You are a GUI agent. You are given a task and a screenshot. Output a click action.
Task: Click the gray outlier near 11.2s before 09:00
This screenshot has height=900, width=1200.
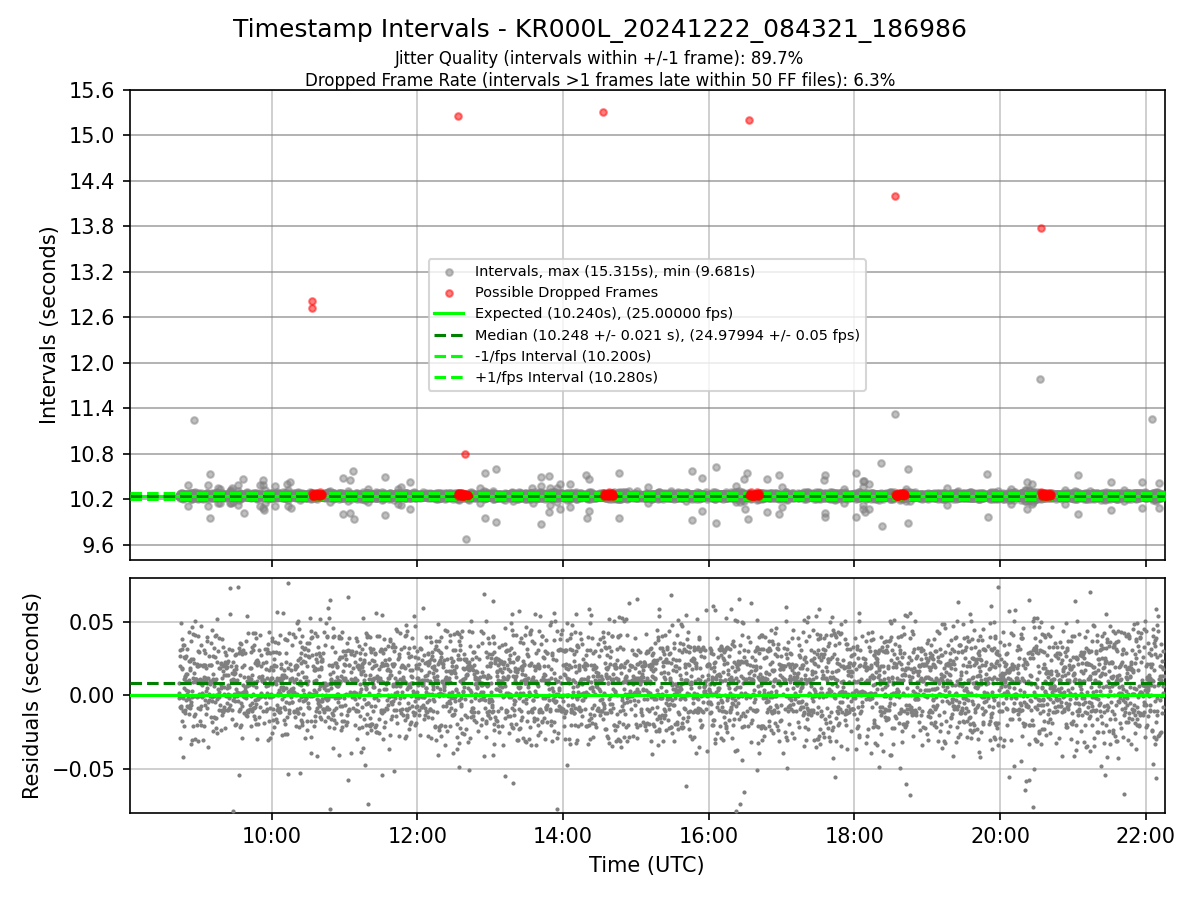[194, 420]
